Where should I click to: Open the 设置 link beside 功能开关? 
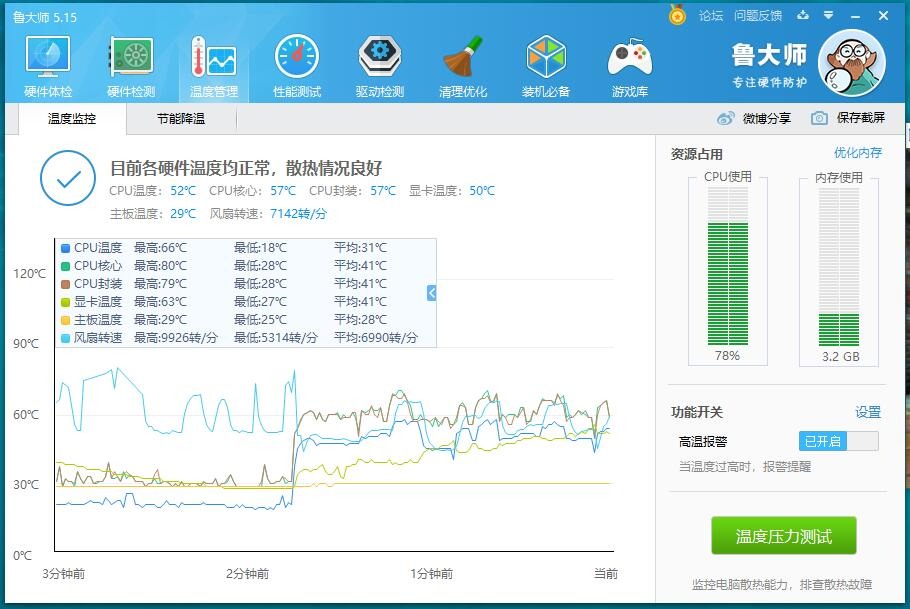(x=868, y=412)
